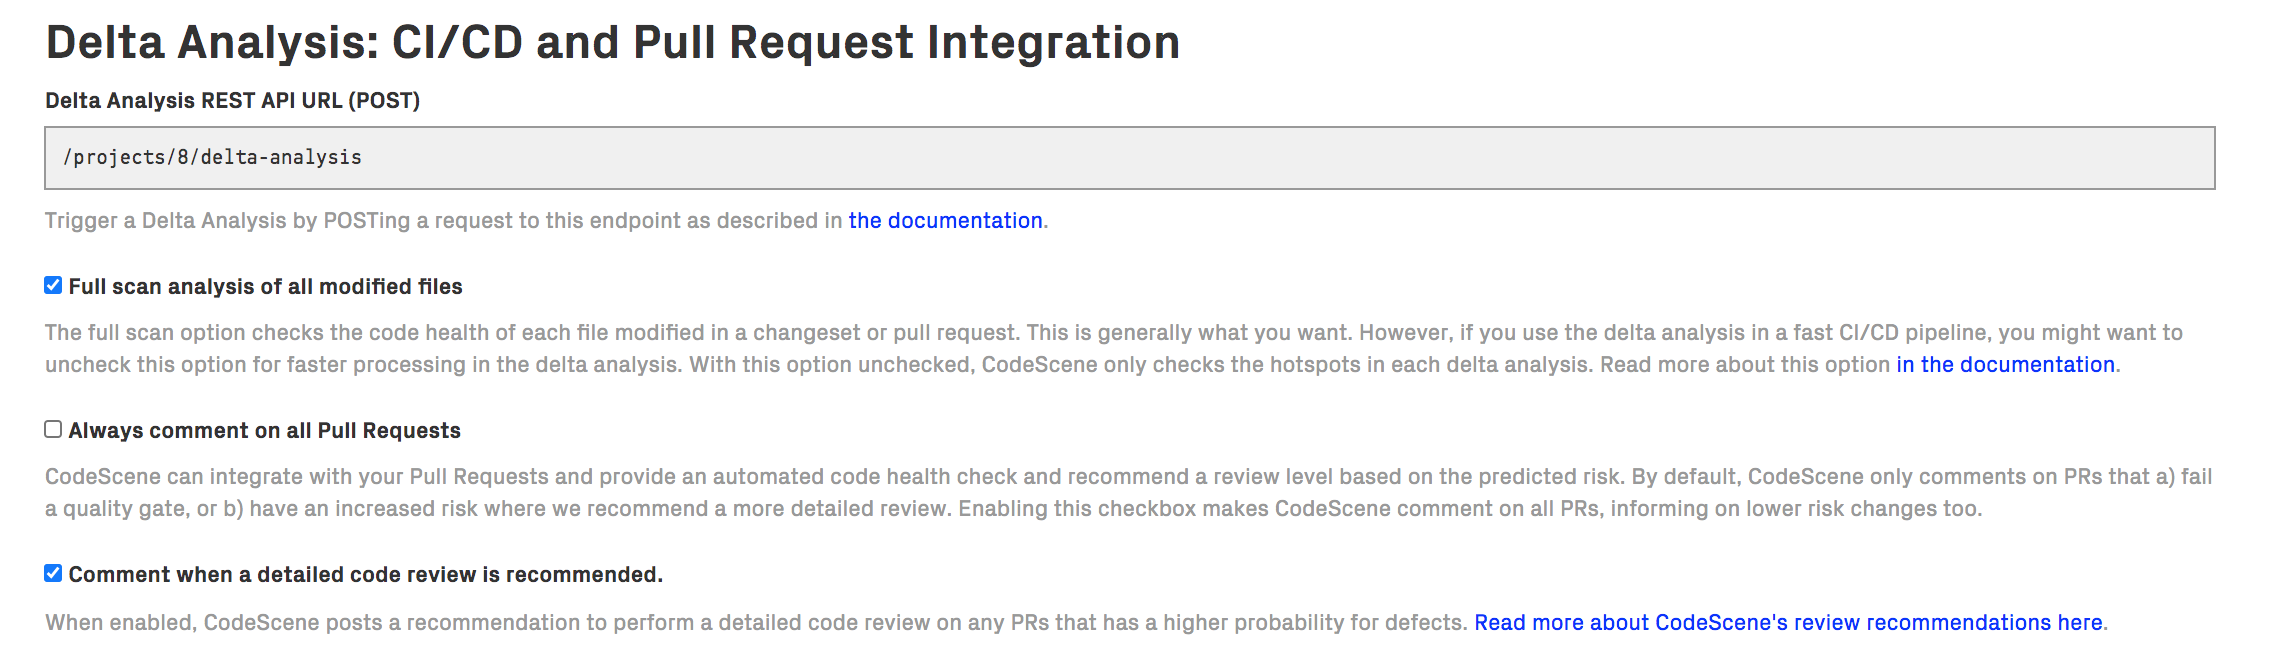This screenshot has height=660, width=2286.
Task: Click the "Always comment on all Pull Requests" label
Action: [x=264, y=431]
